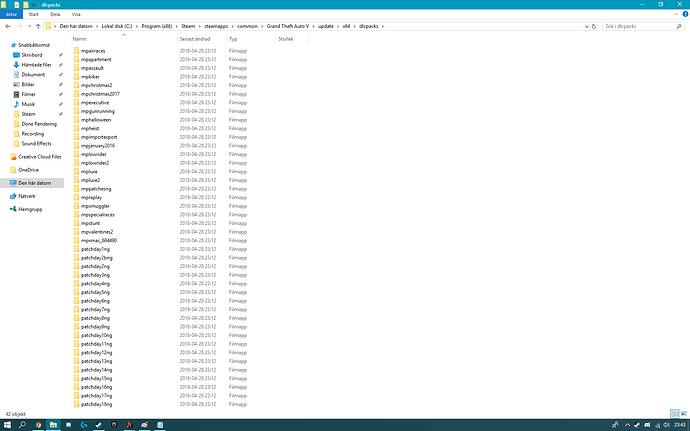Select the mpairraces folder icon

click(x=77, y=51)
